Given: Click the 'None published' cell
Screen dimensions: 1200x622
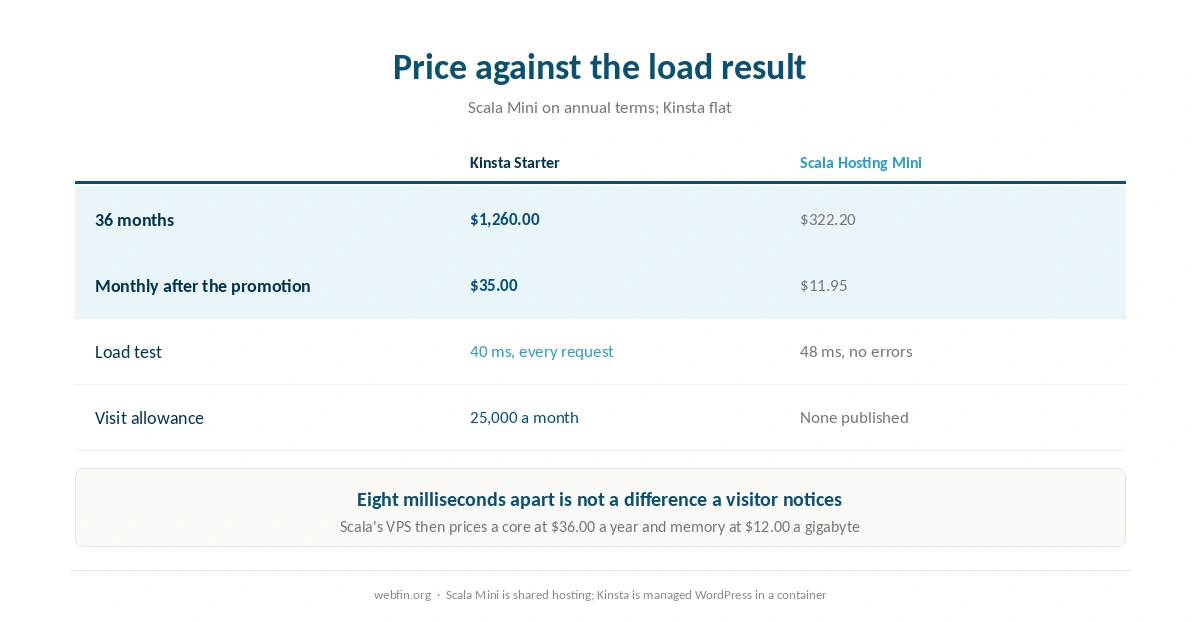Looking at the screenshot, I should 854,417.
